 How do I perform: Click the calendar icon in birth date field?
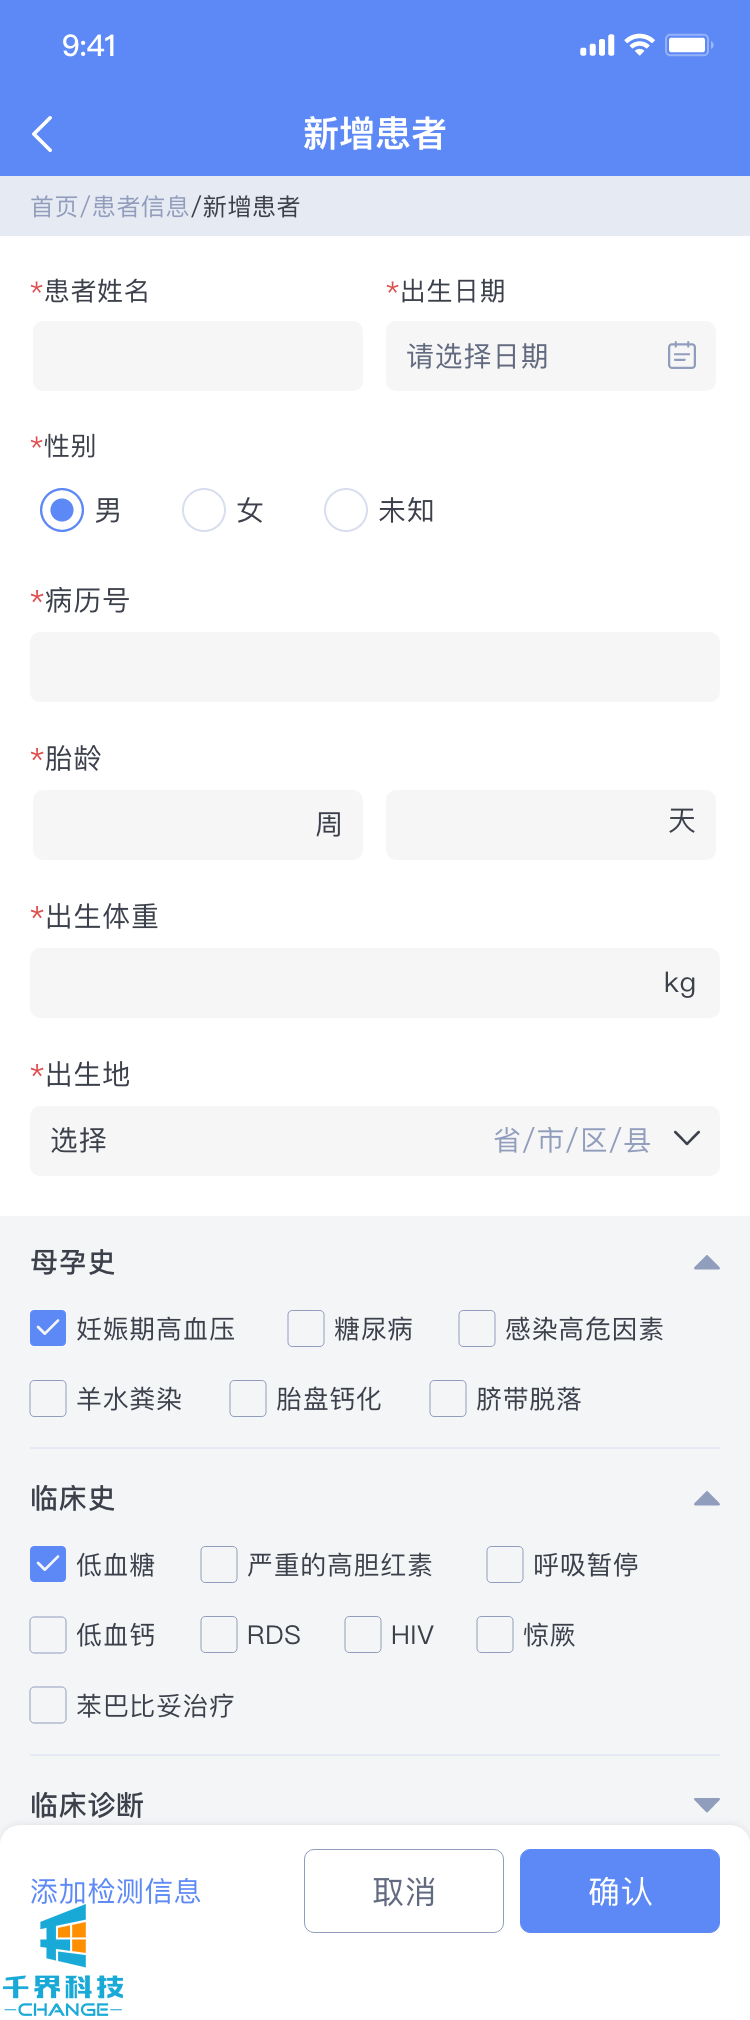click(682, 356)
